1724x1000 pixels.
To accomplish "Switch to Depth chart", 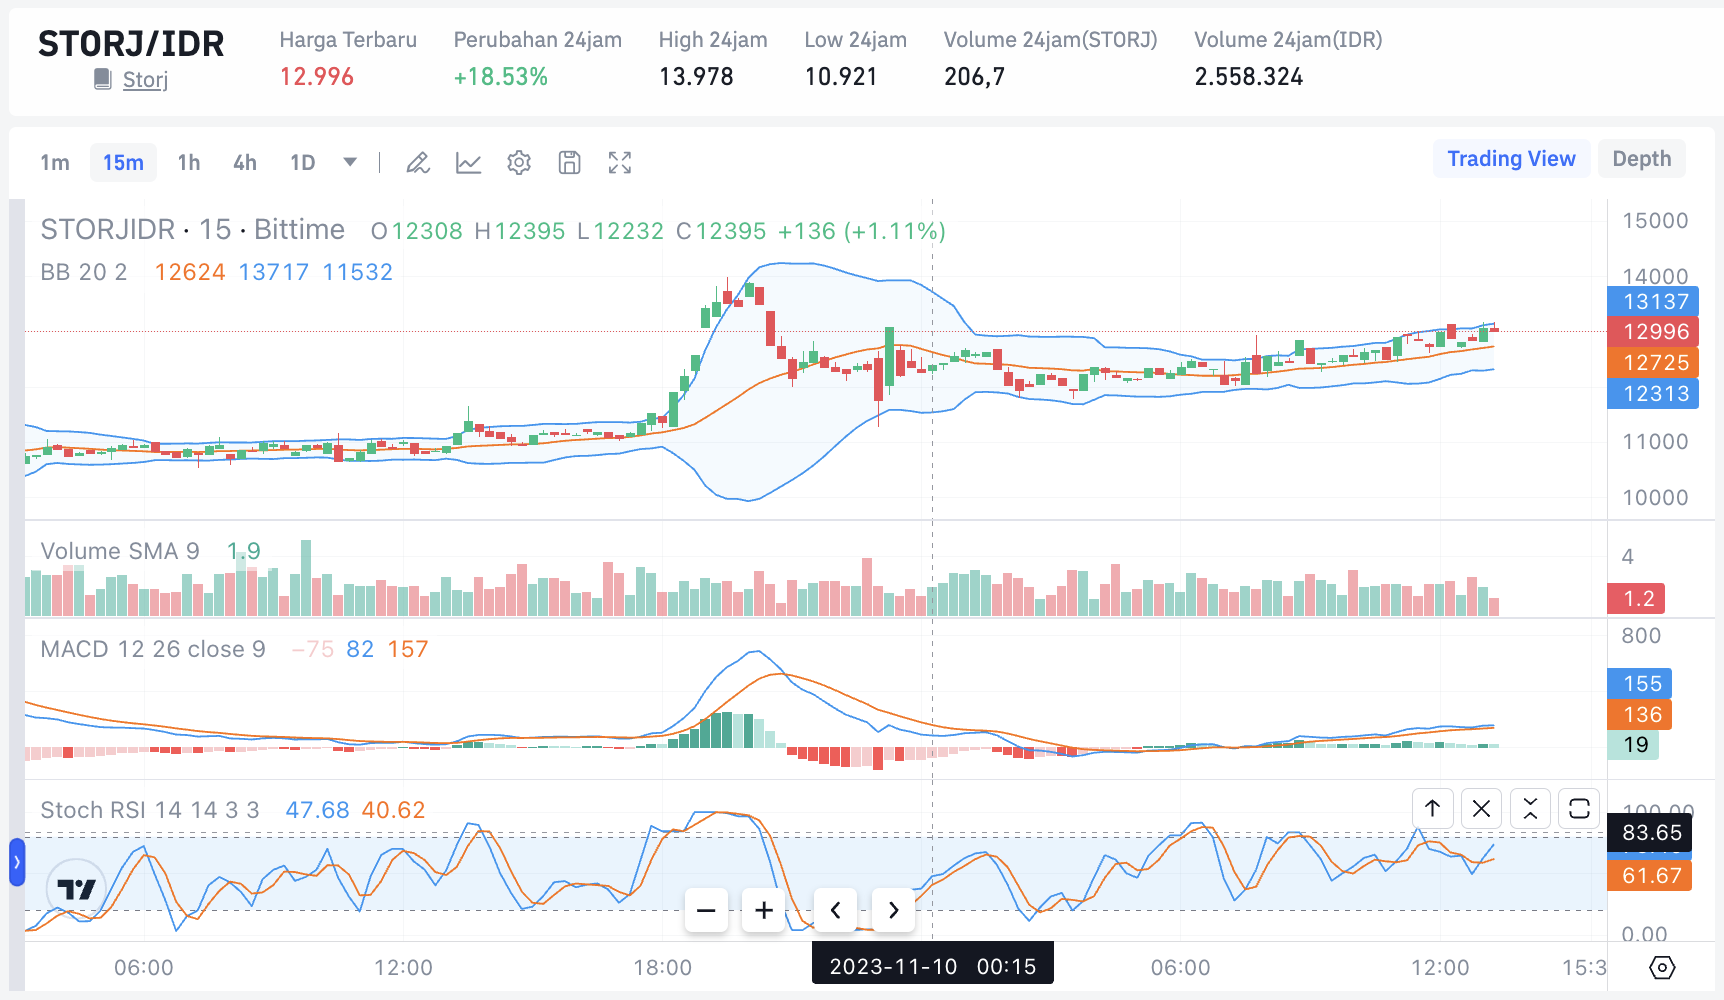I will point(1641,159).
